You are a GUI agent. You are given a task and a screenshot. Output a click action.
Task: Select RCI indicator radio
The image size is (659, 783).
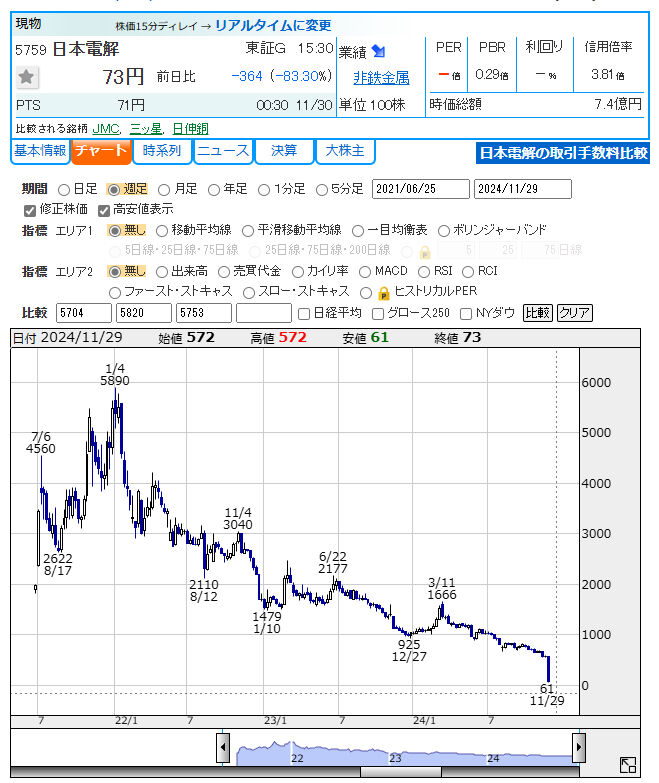(468, 272)
